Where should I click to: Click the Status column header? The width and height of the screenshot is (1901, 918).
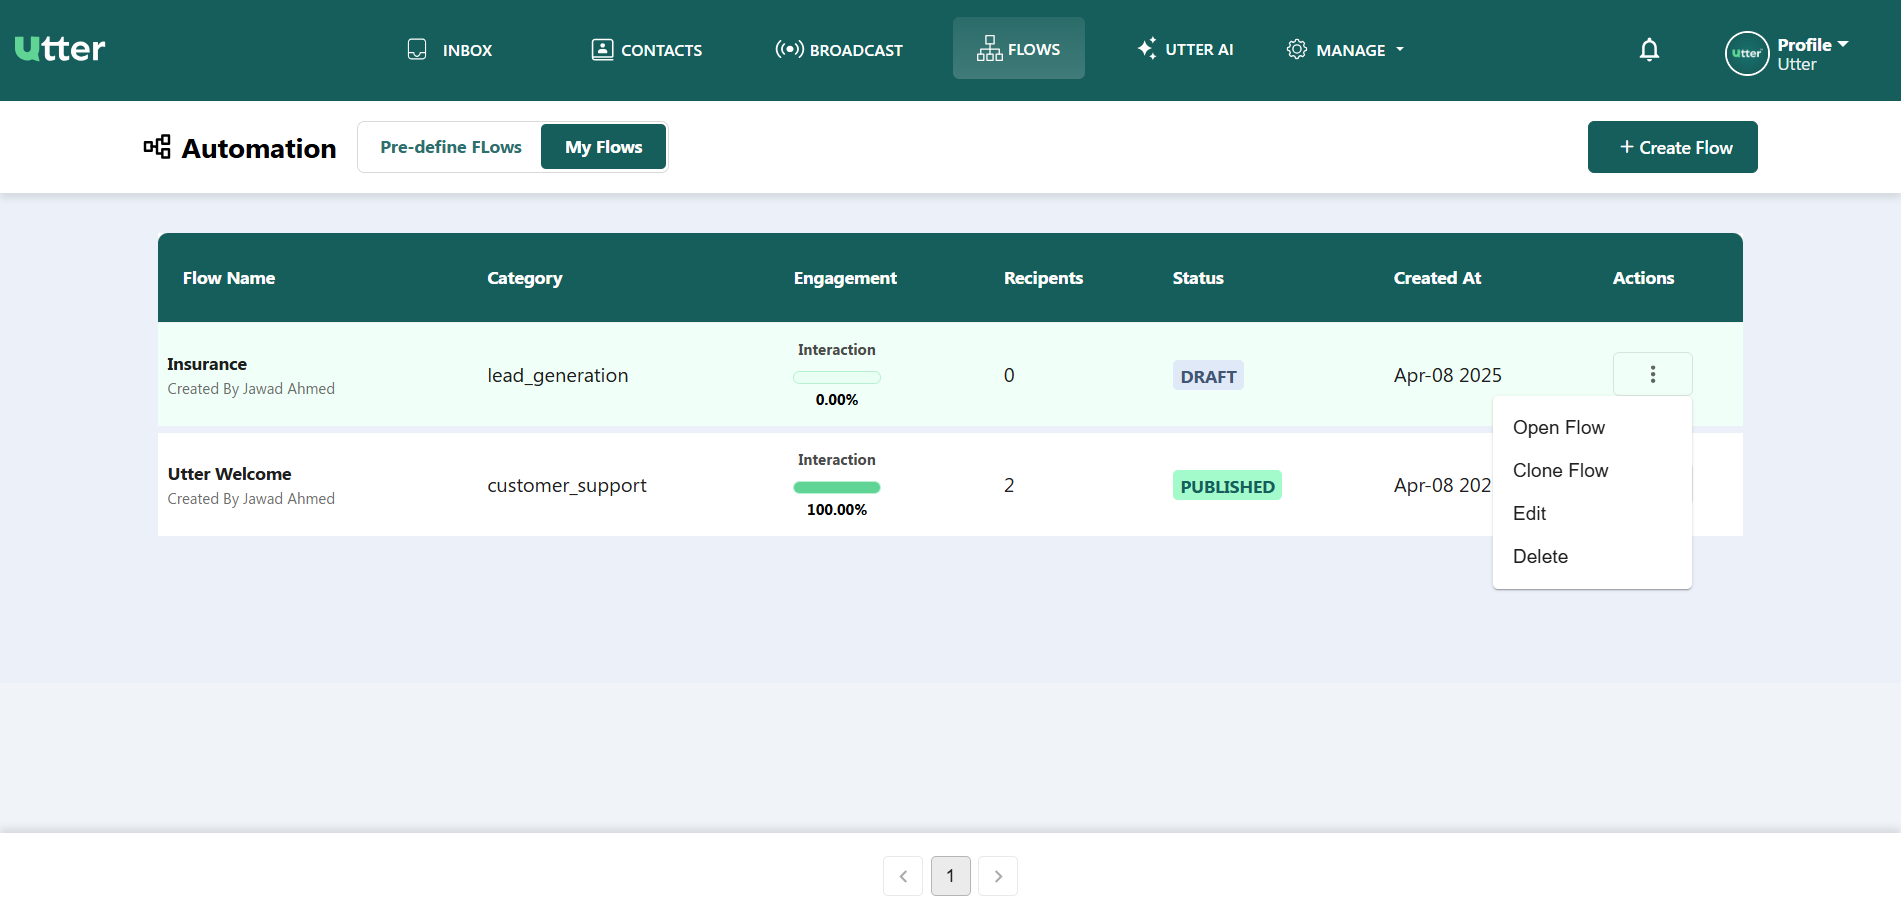pos(1197,278)
